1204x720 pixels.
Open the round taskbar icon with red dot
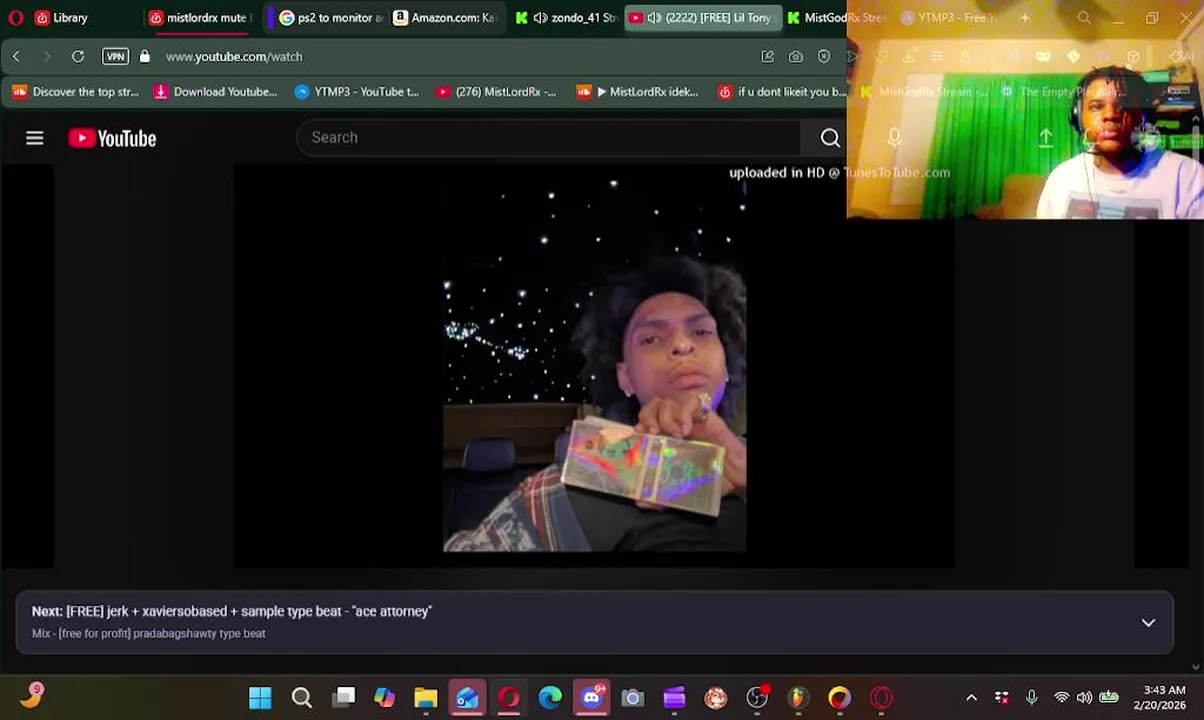point(757,698)
